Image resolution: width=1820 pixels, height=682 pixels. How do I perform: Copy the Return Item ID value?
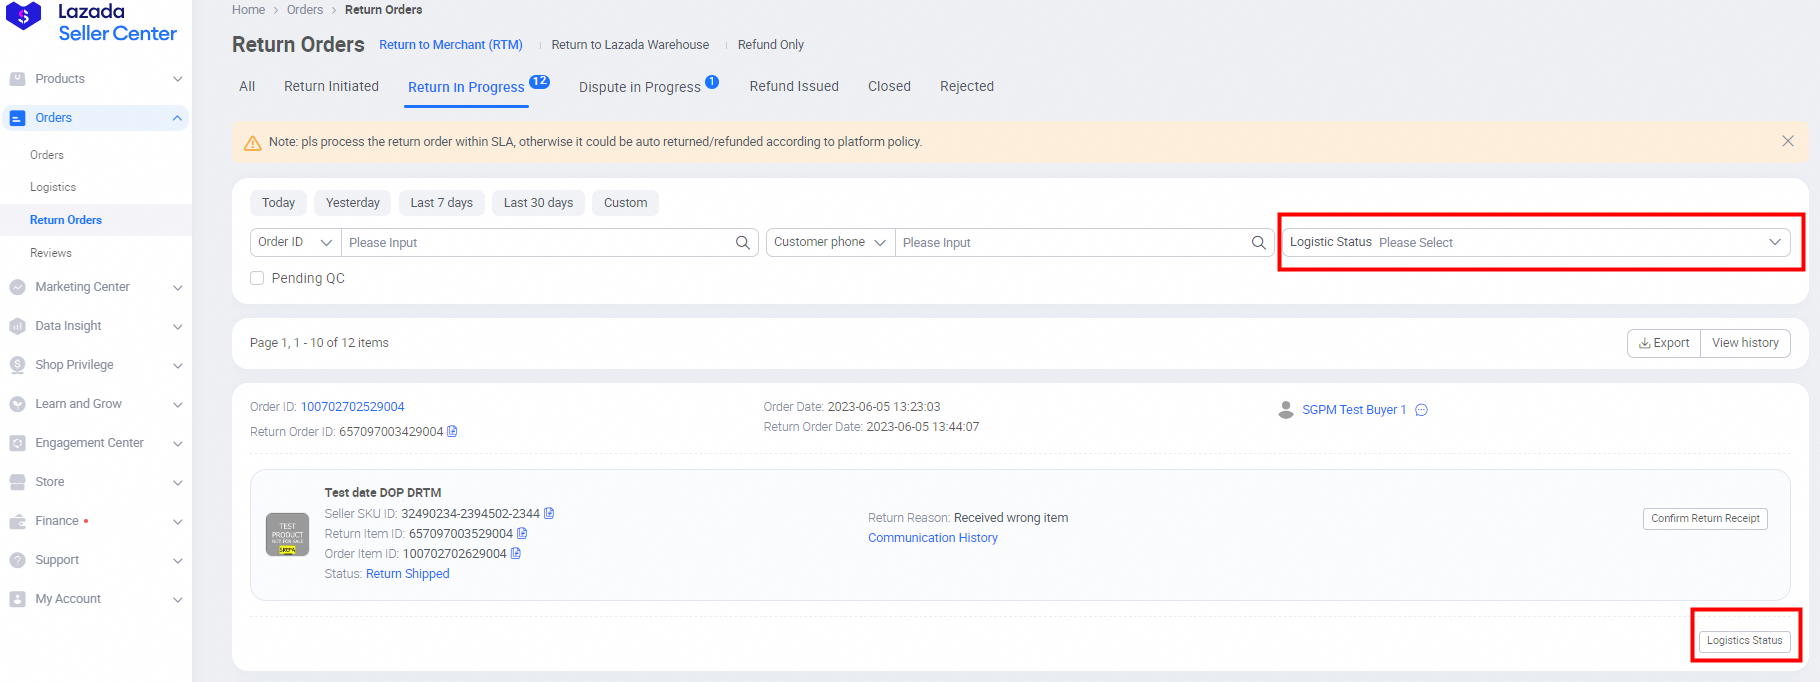(522, 533)
